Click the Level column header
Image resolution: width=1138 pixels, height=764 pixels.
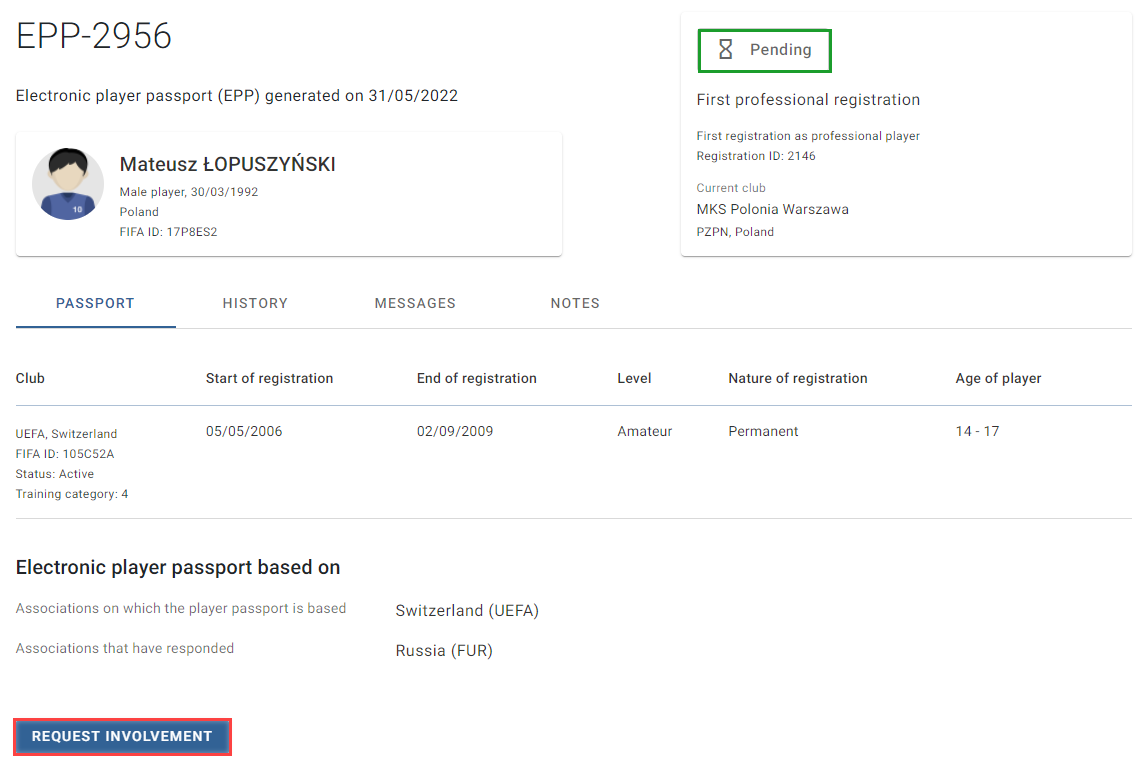tap(634, 378)
